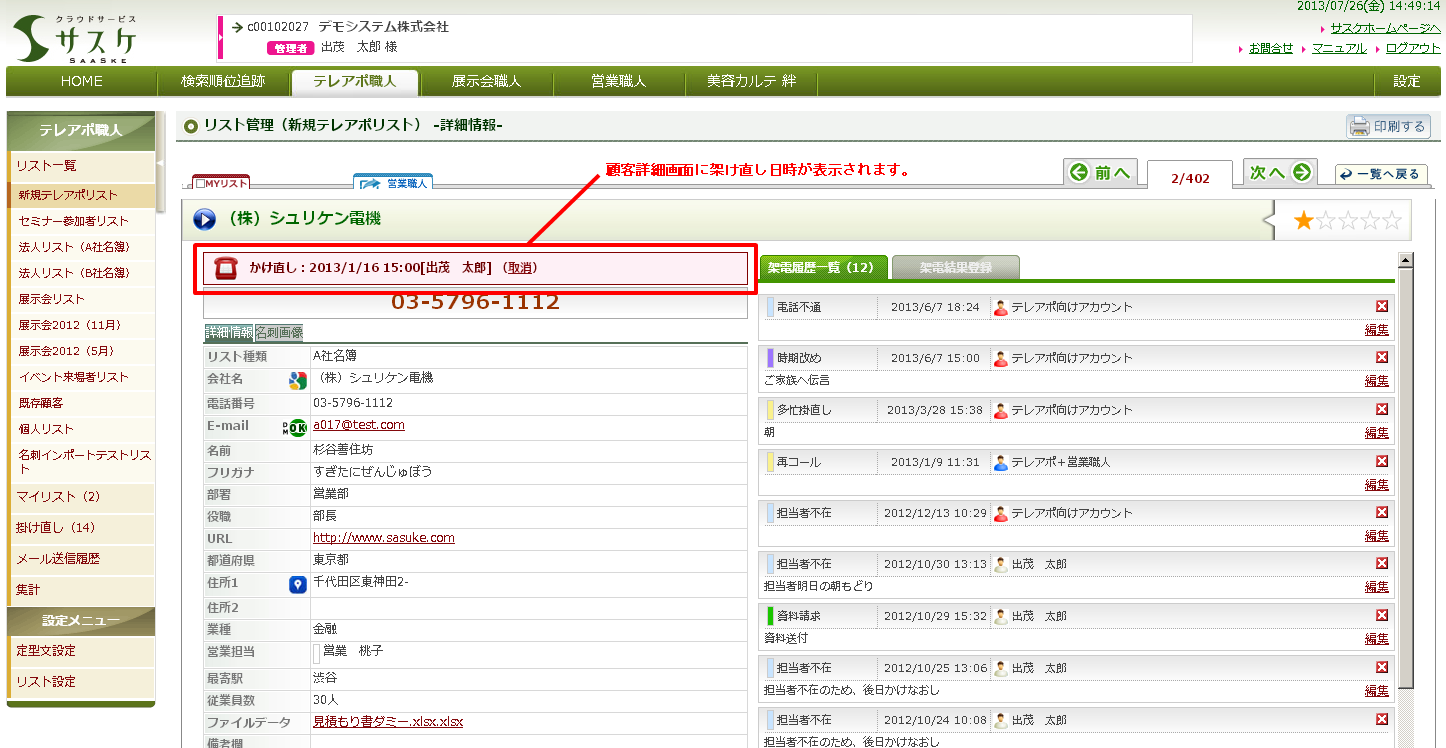The height and width of the screenshot is (748, 1446).
Task: Click the purple color tag of 時期改め
Action: pos(770,358)
